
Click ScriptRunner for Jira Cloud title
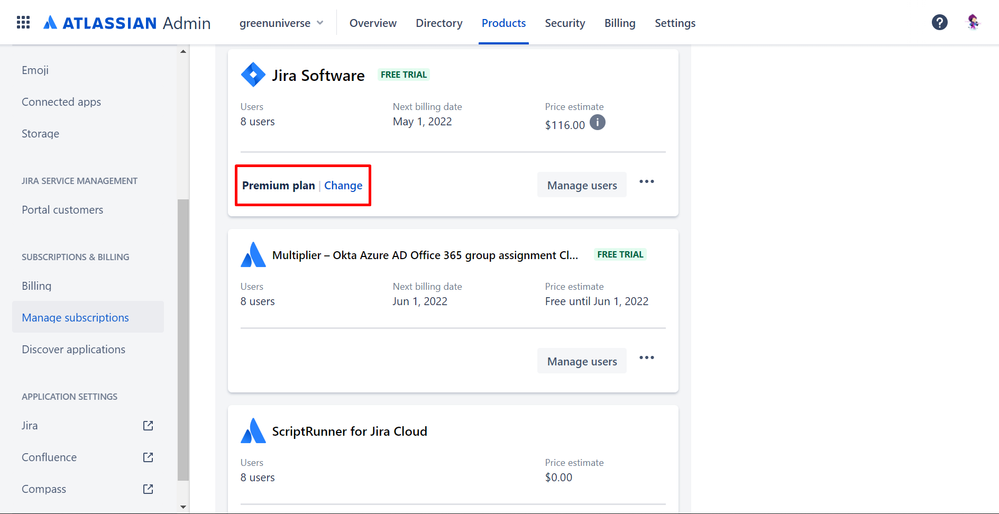[350, 431]
